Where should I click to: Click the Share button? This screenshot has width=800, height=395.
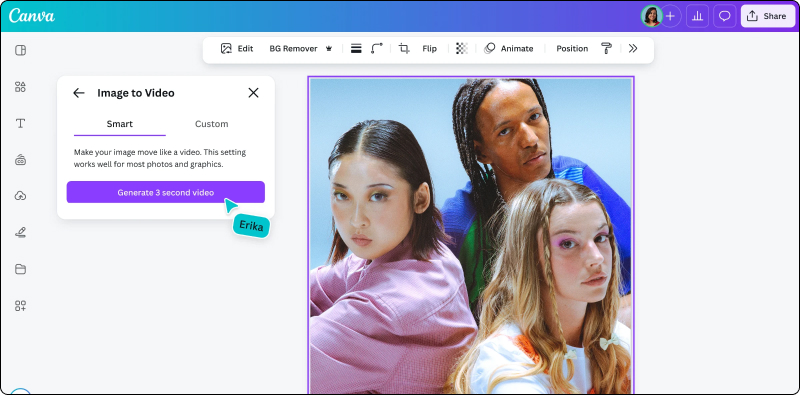tap(768, 16)
